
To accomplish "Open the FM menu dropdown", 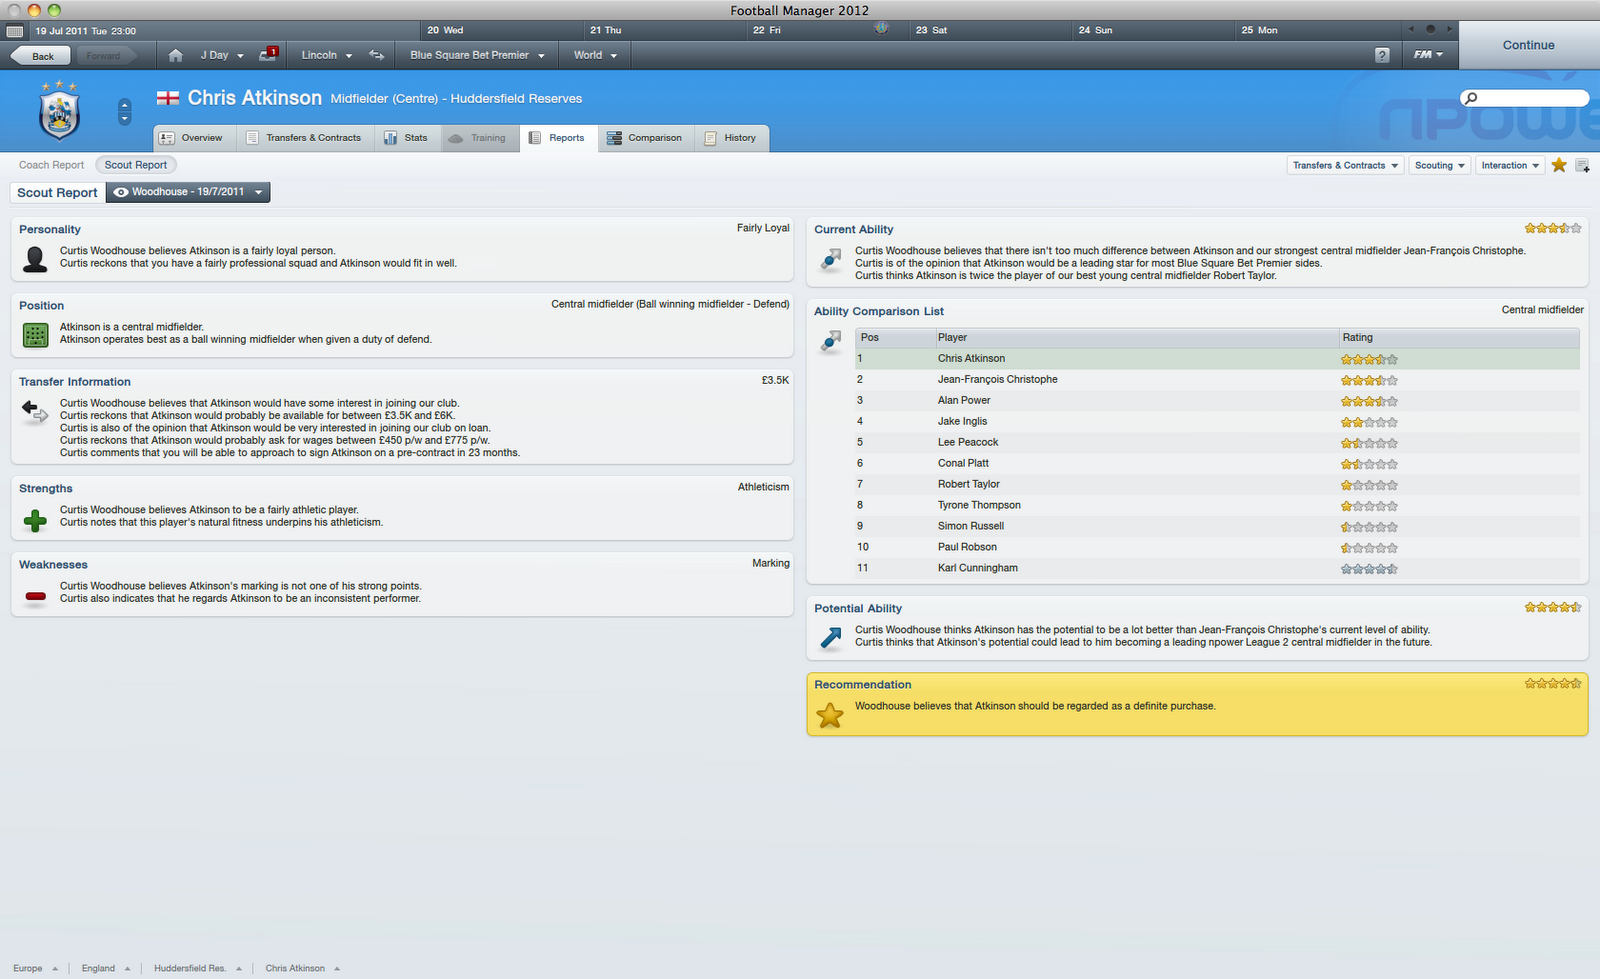I will (1428, 55).
